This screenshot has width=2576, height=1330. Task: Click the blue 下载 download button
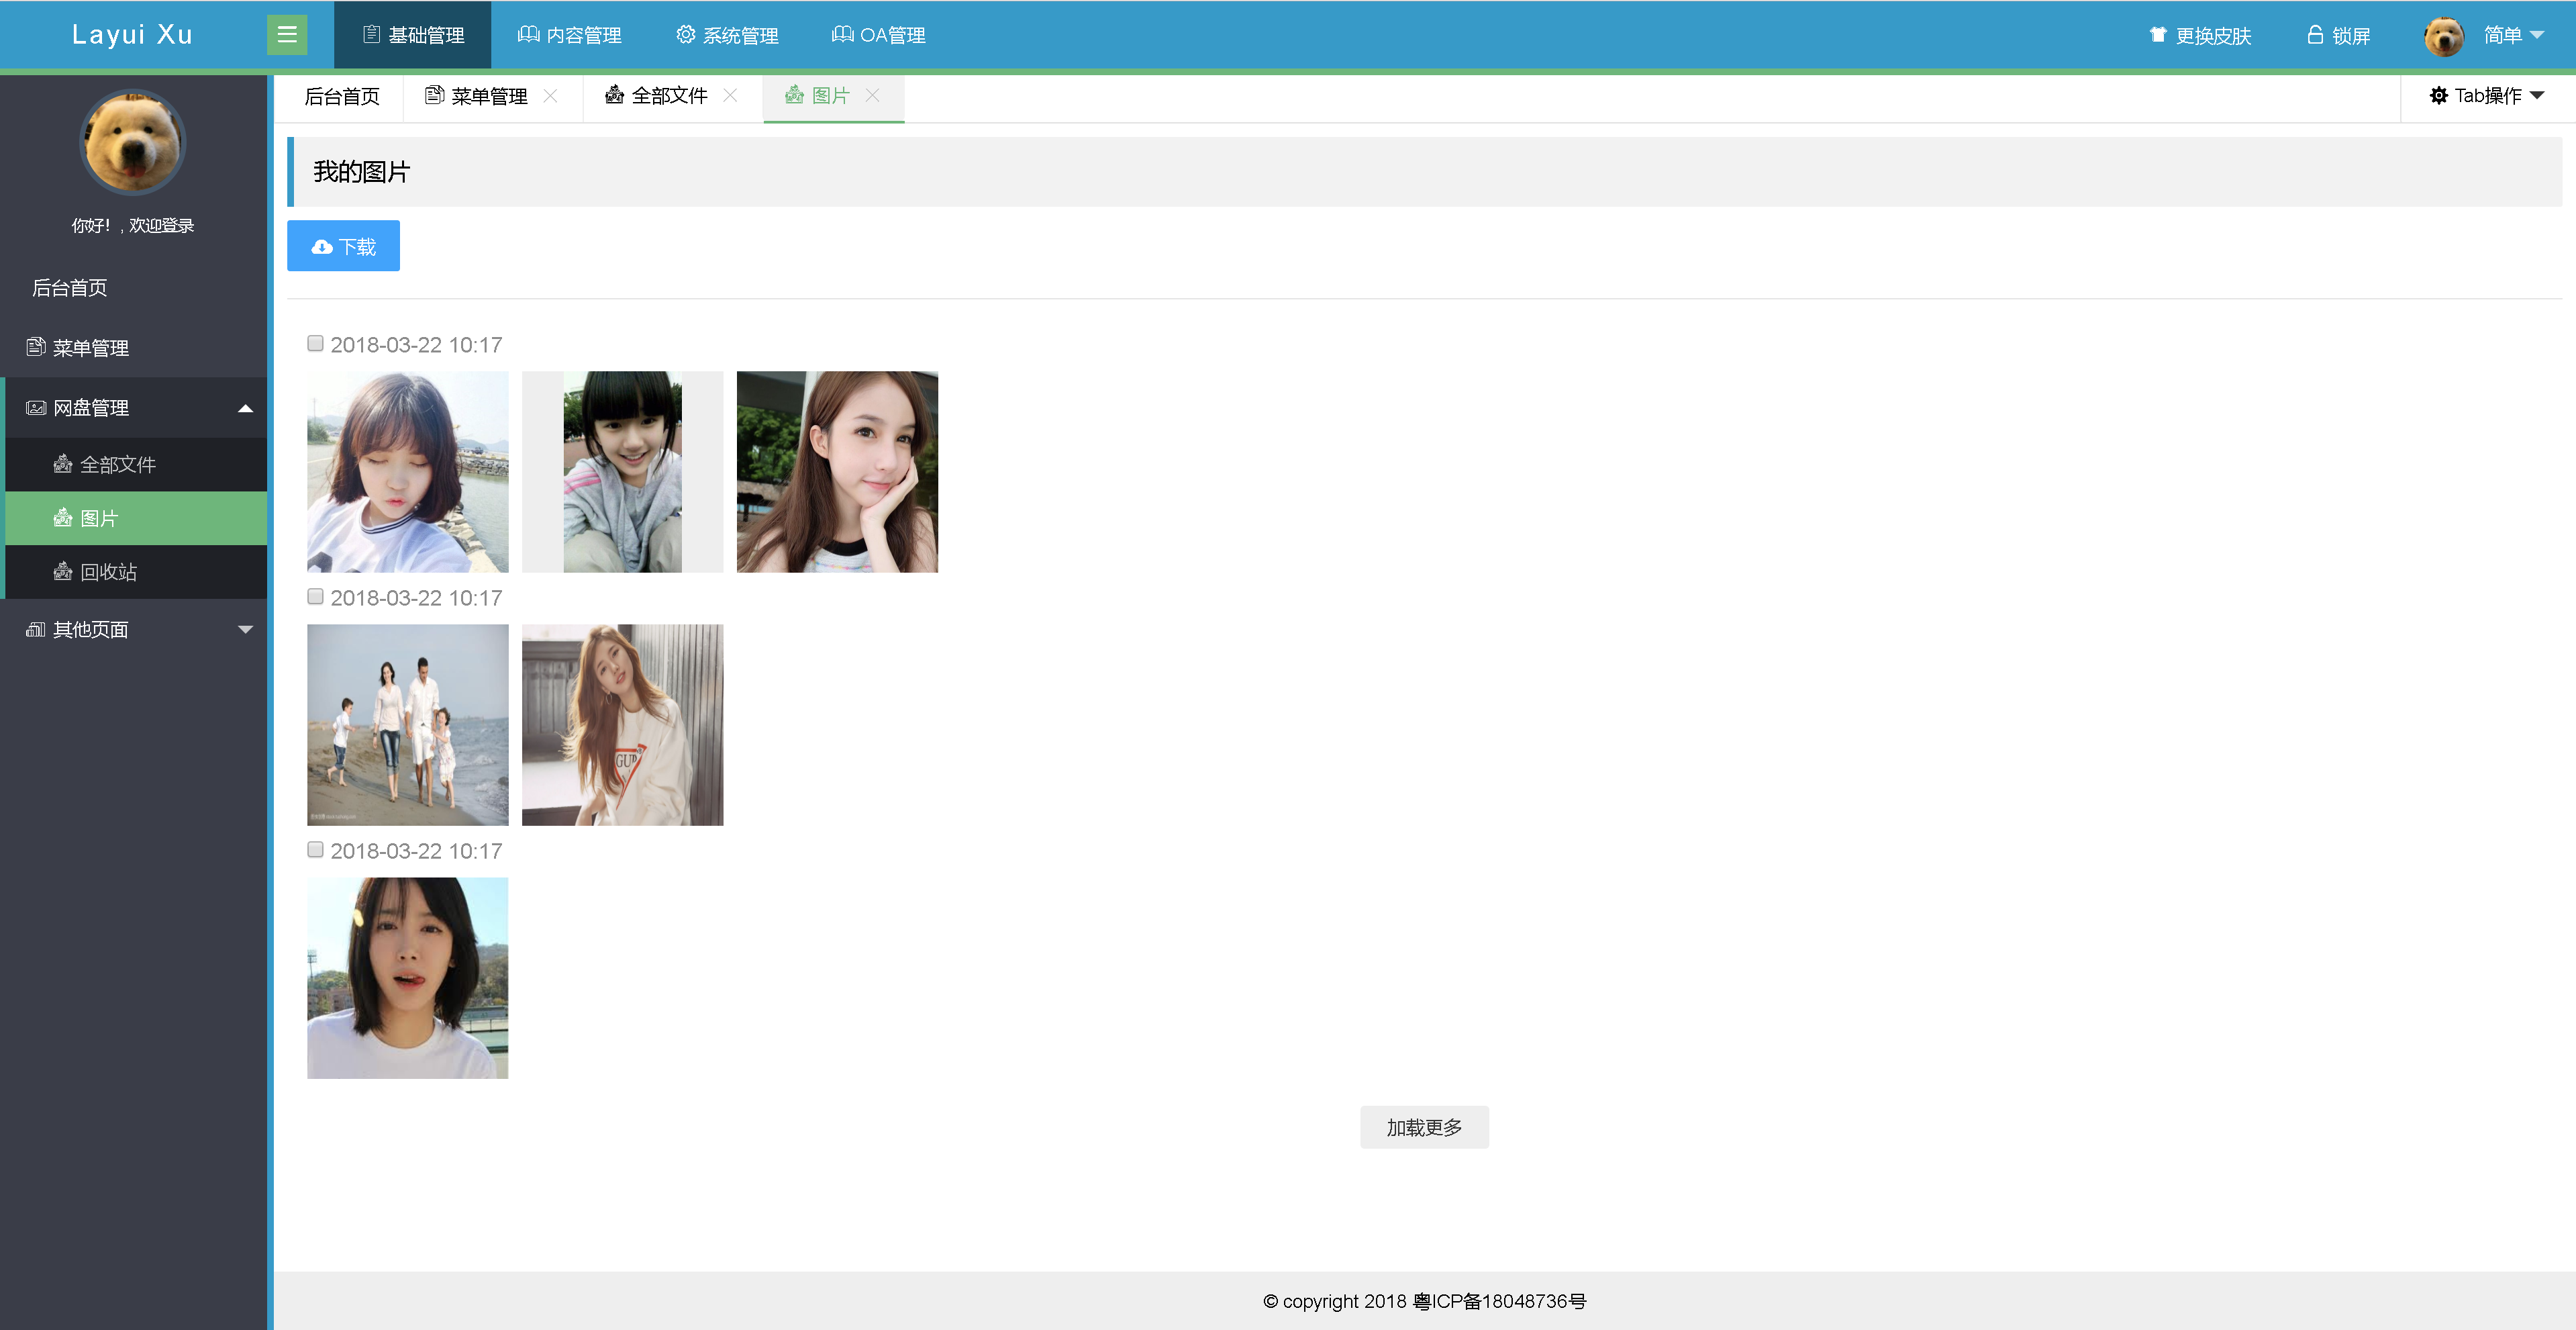pos(343,246)
